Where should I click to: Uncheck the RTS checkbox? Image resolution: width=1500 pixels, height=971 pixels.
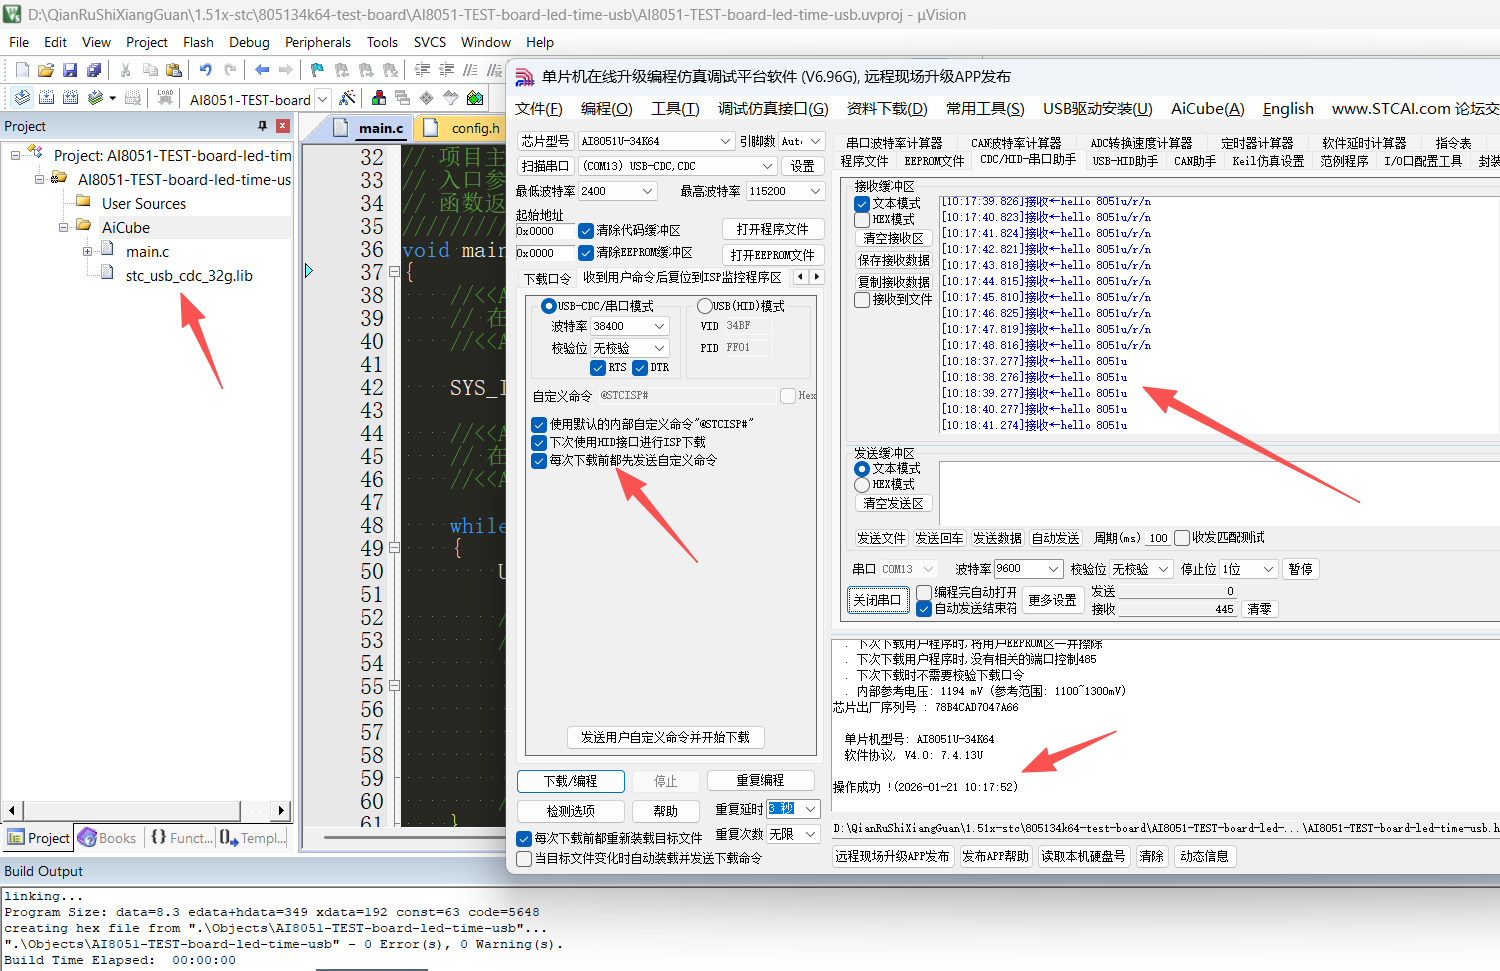click(x=598, y=368)
